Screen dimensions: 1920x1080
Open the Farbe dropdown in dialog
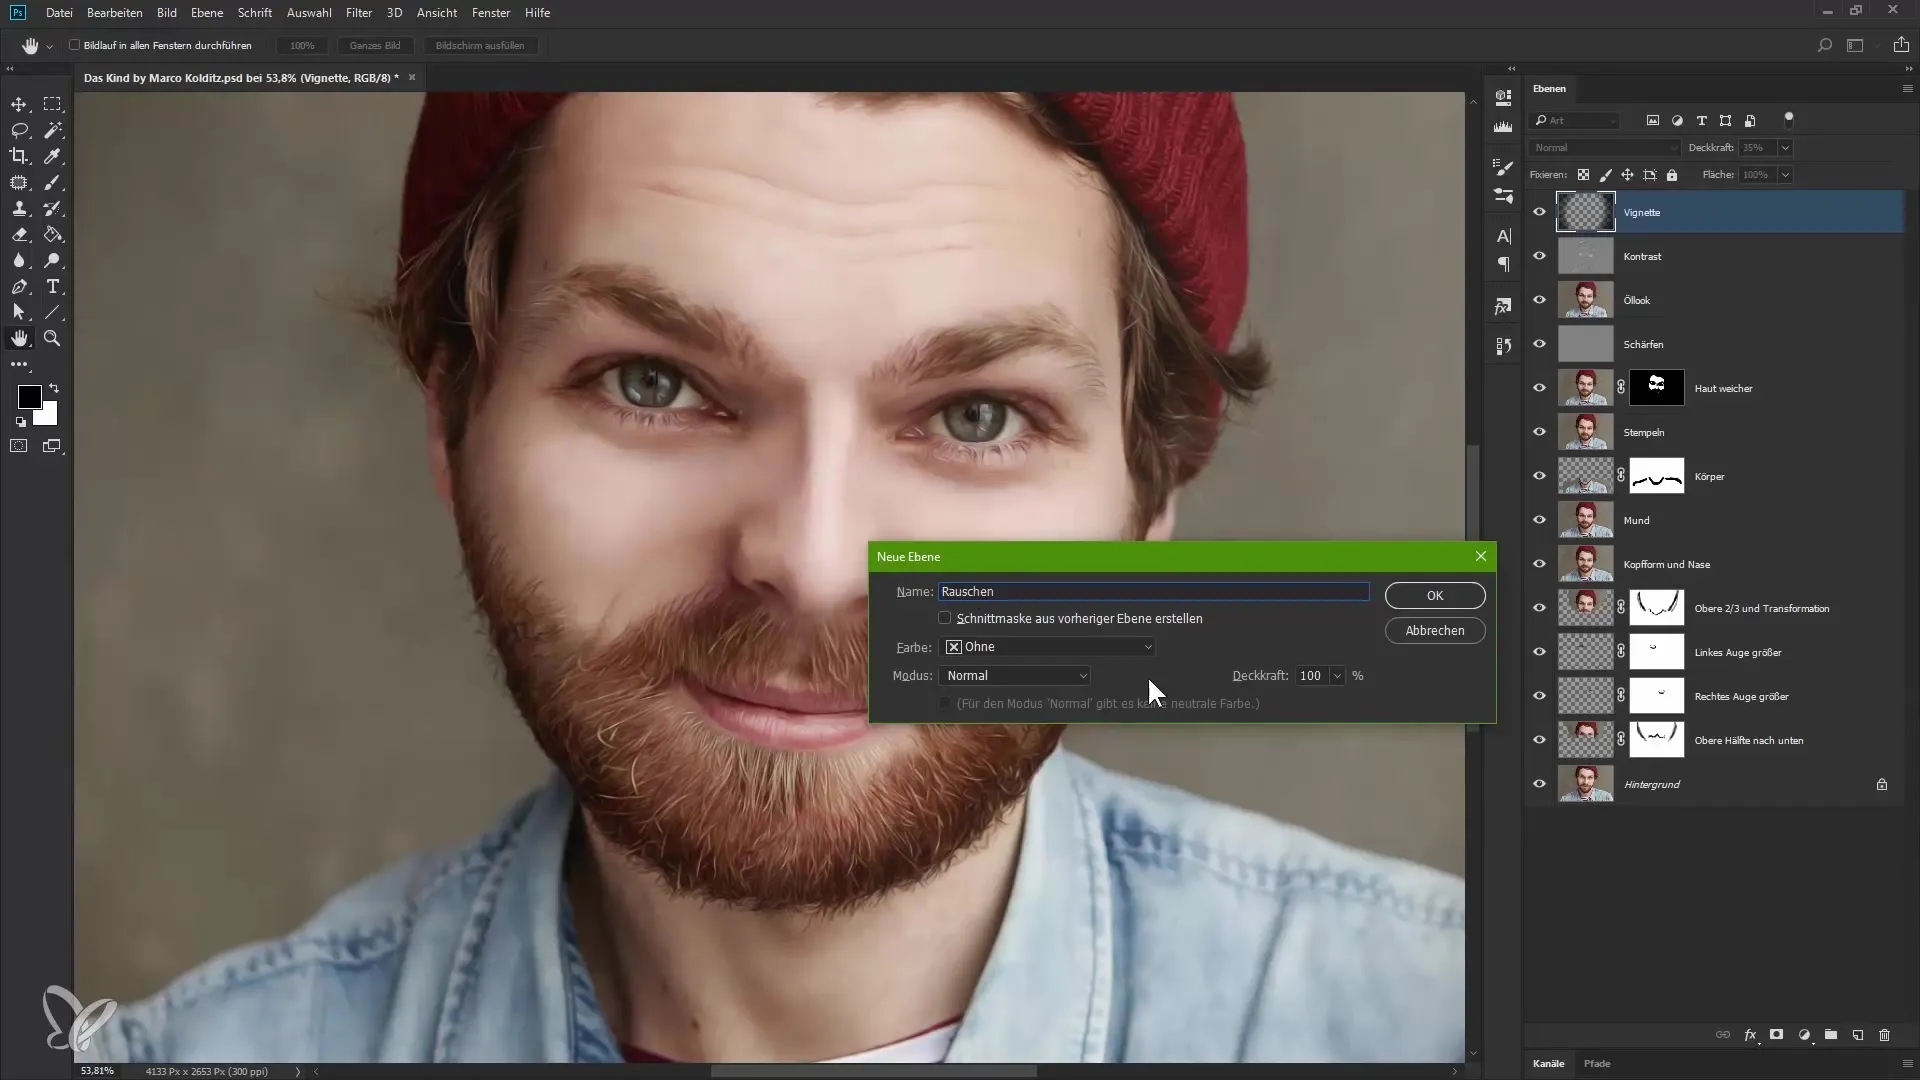1047,647
